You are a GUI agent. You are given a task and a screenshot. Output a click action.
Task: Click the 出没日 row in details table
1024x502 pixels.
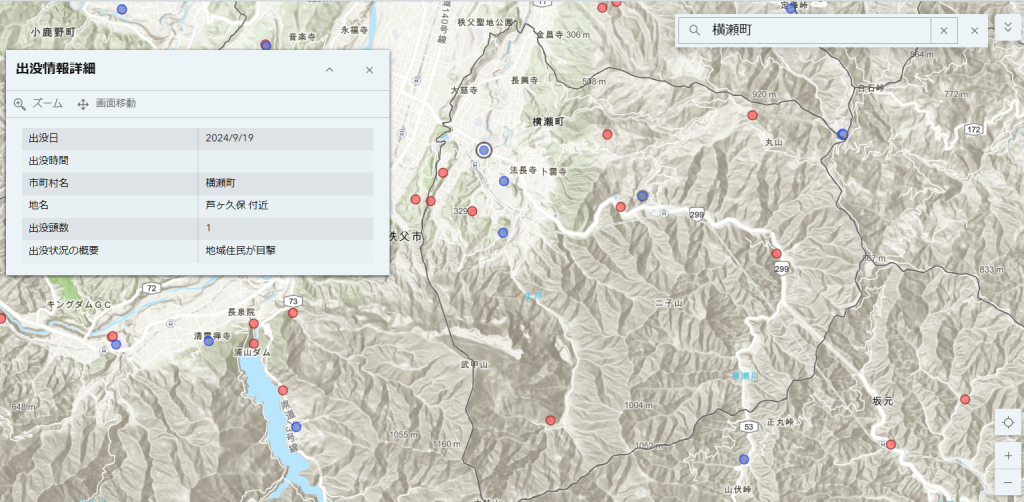198,138
